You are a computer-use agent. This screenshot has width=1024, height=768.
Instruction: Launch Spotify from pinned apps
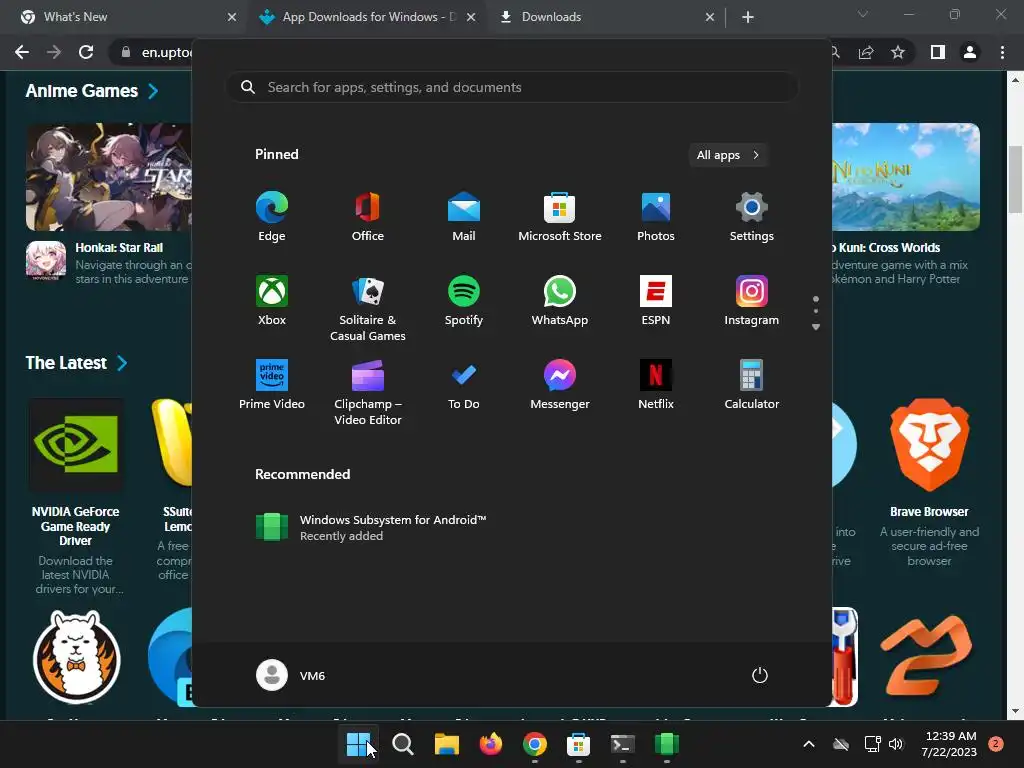[464, 300]
